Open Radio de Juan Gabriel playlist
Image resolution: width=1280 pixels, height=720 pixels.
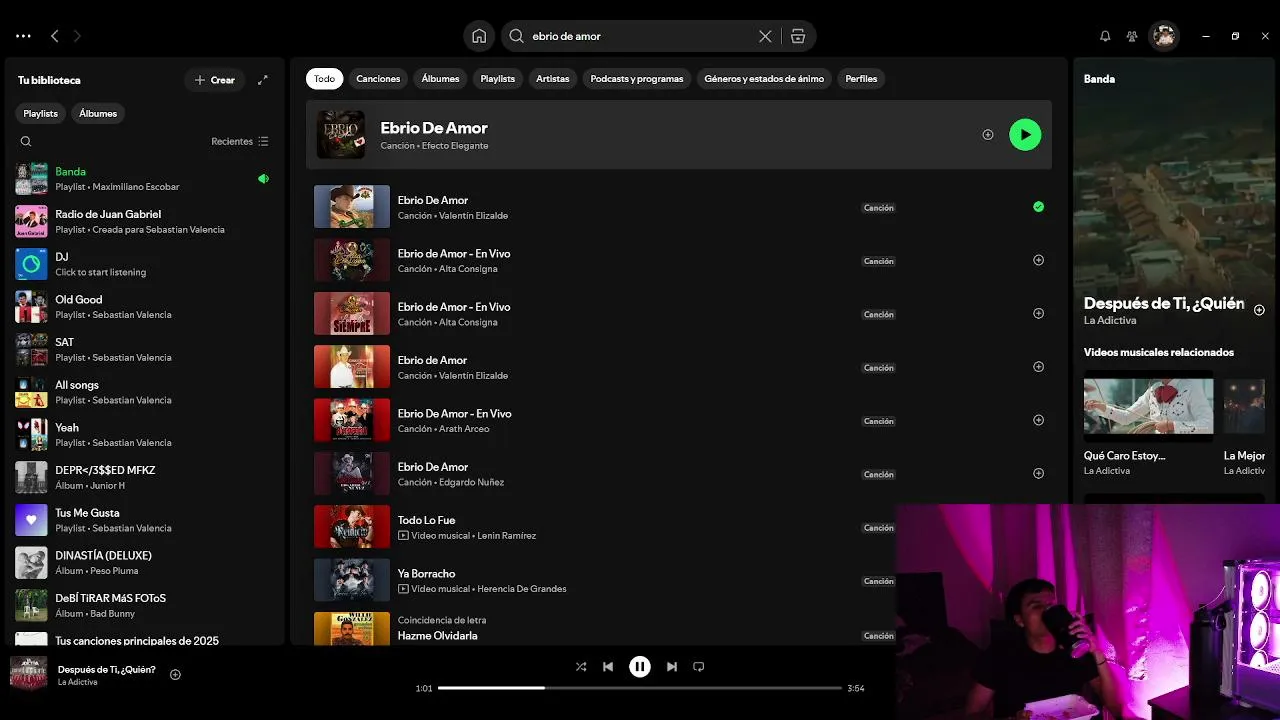click(x=145, y=221)
